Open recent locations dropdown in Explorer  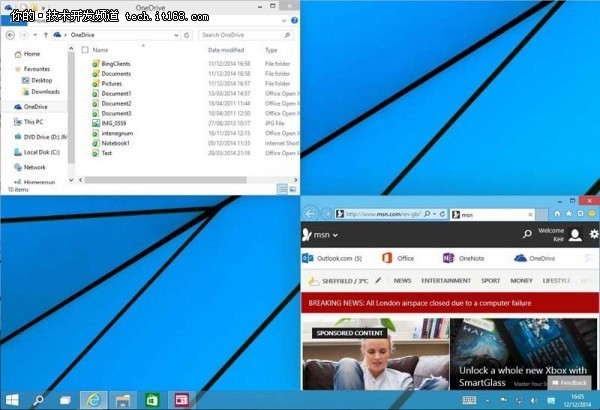34,34
